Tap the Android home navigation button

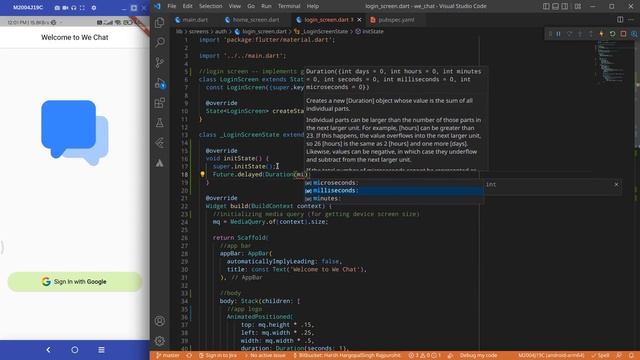[x=75, y=350]
